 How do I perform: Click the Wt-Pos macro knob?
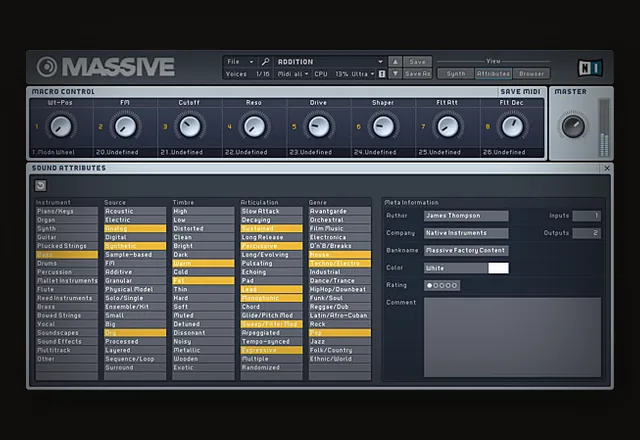[x=60, y=126]
